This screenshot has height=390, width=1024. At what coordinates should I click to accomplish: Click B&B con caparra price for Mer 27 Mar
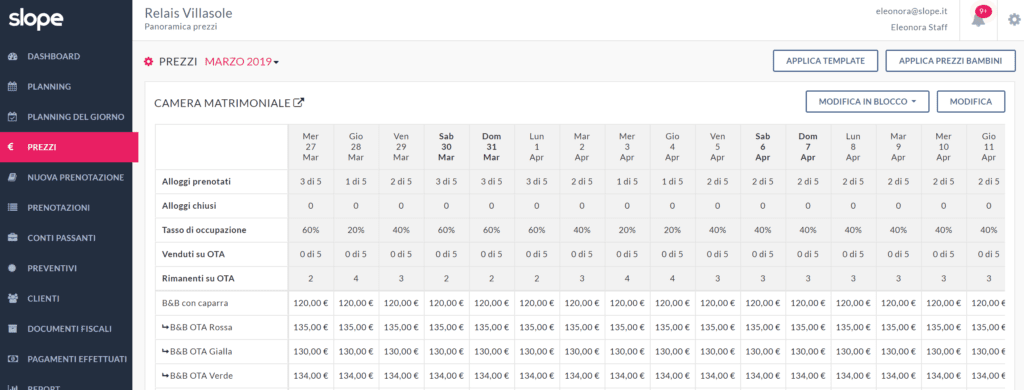pos(311,303)
